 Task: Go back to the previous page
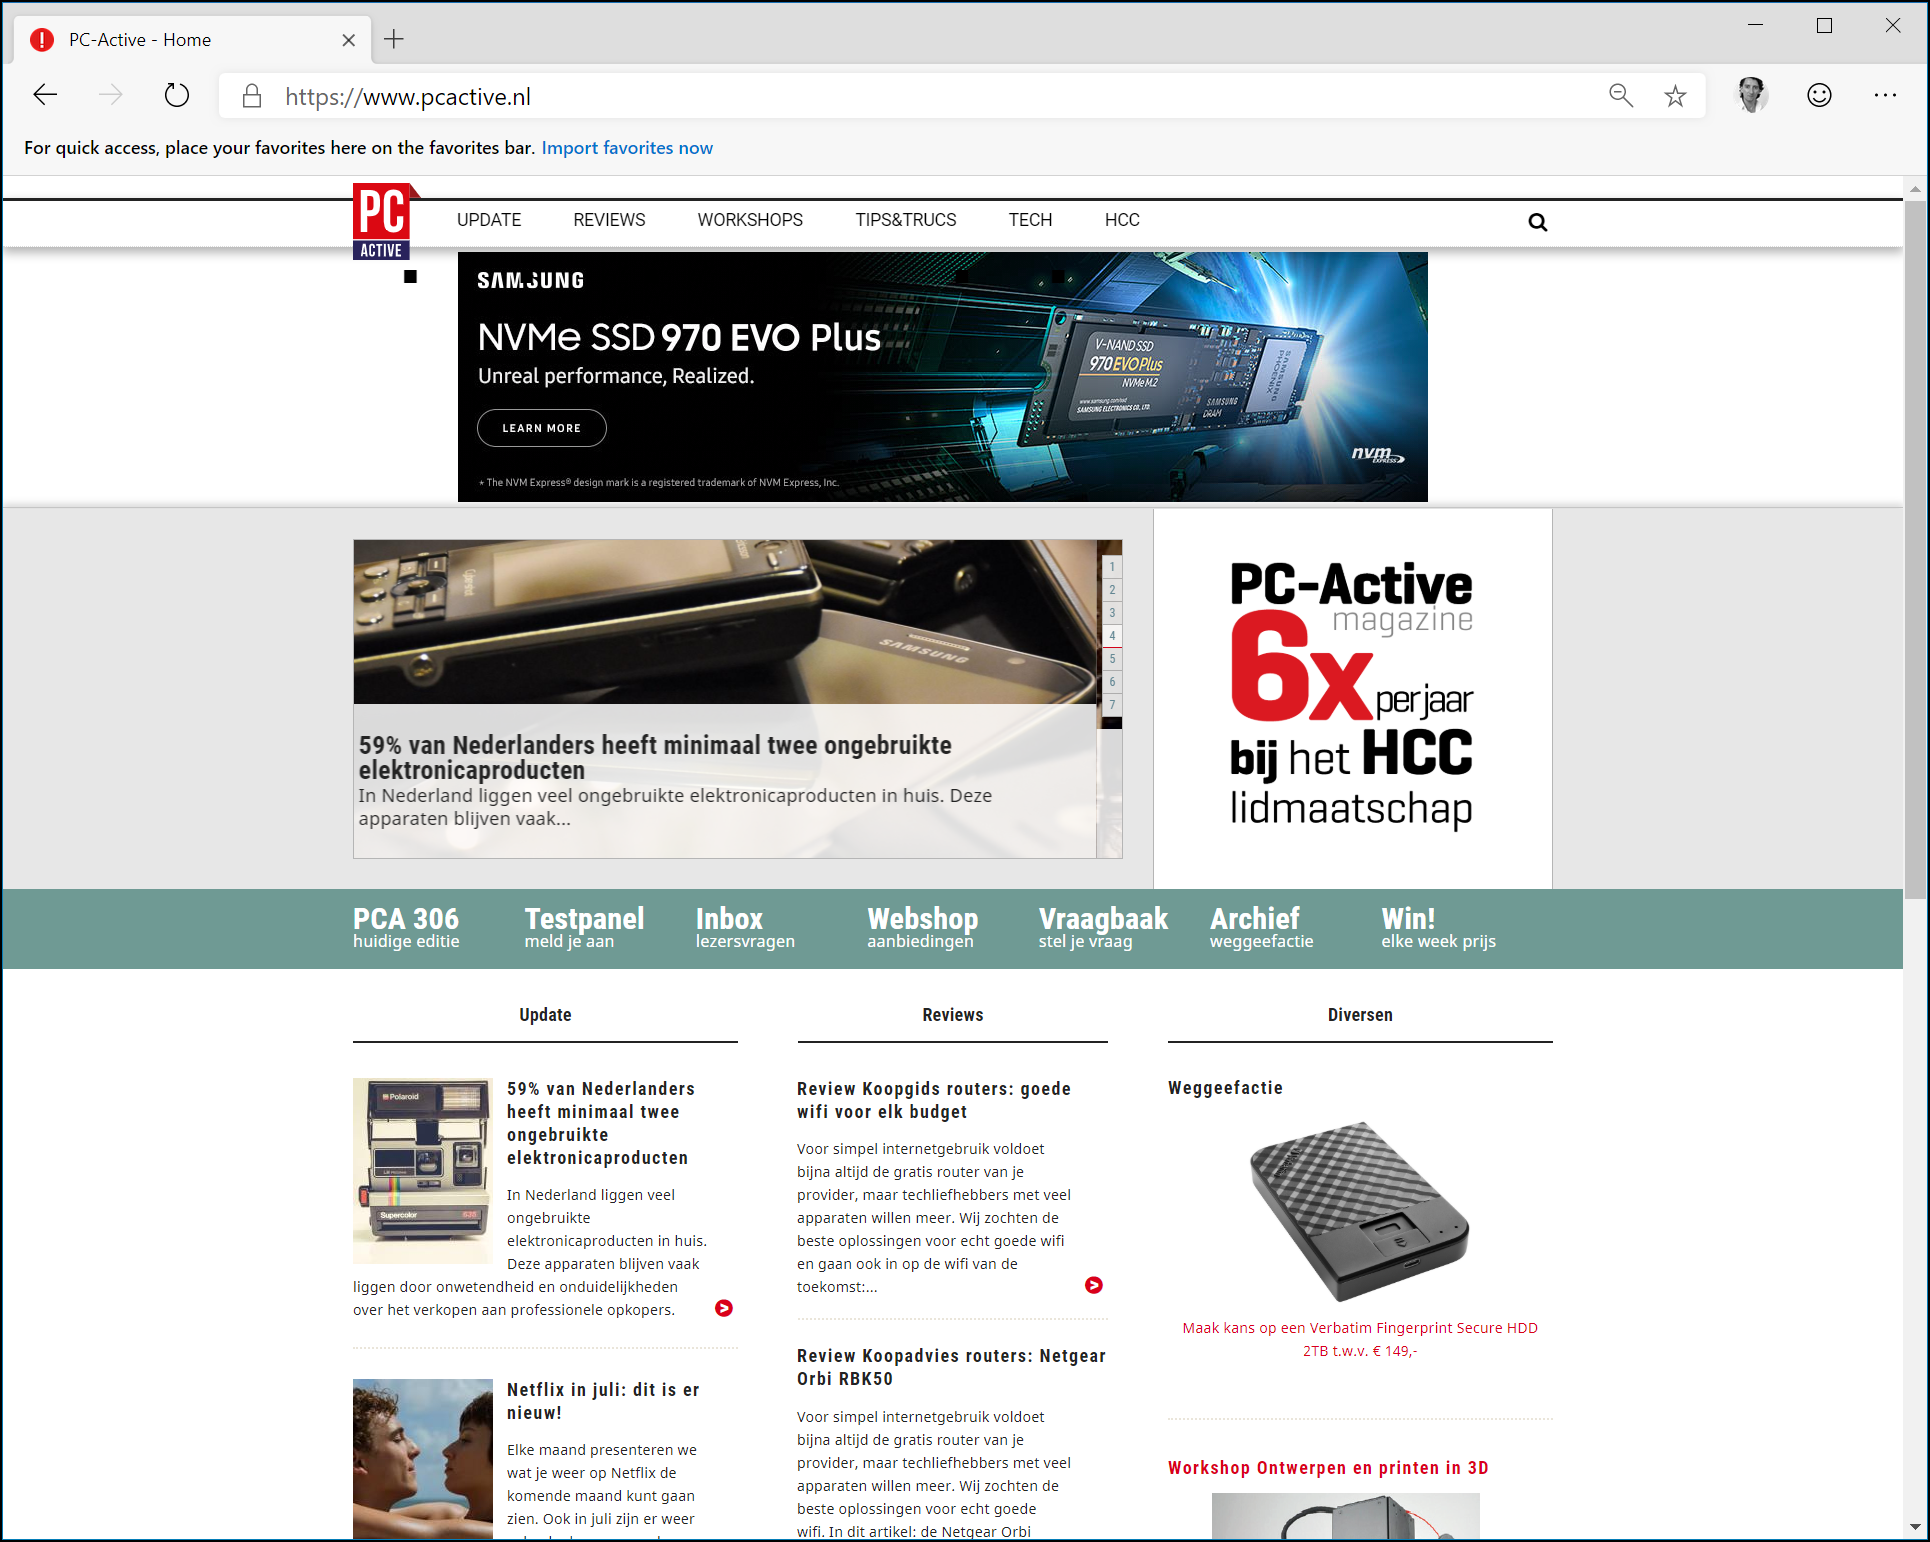pos(46,96)
